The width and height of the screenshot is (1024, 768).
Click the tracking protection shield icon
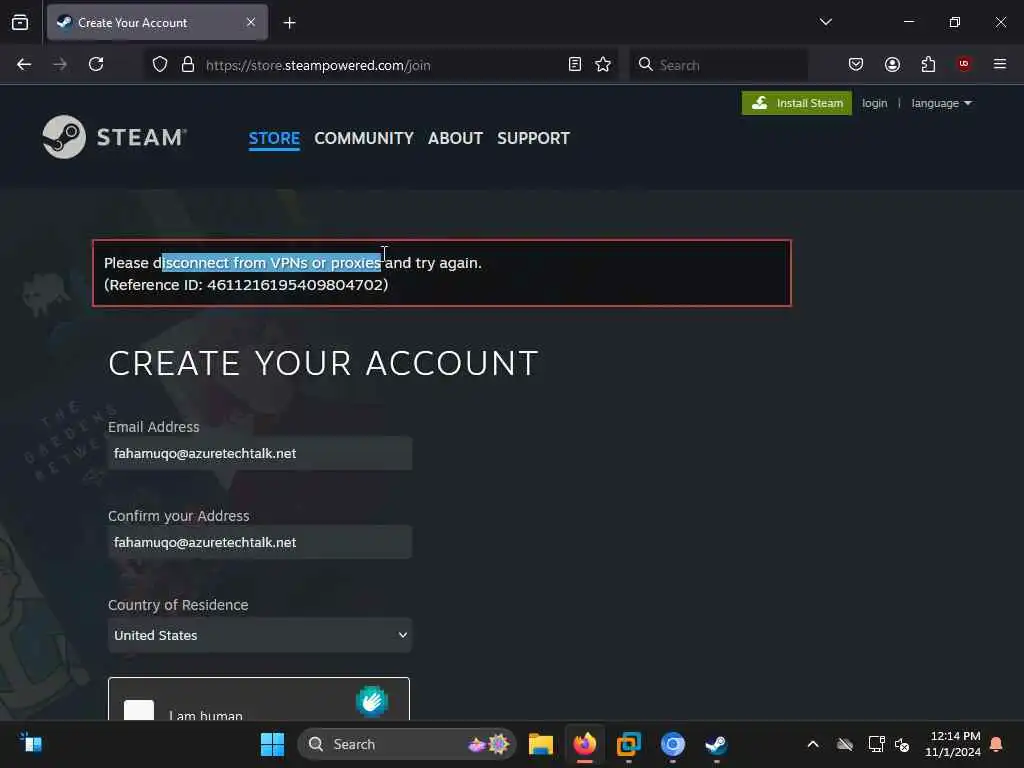[x=160, y=65]
